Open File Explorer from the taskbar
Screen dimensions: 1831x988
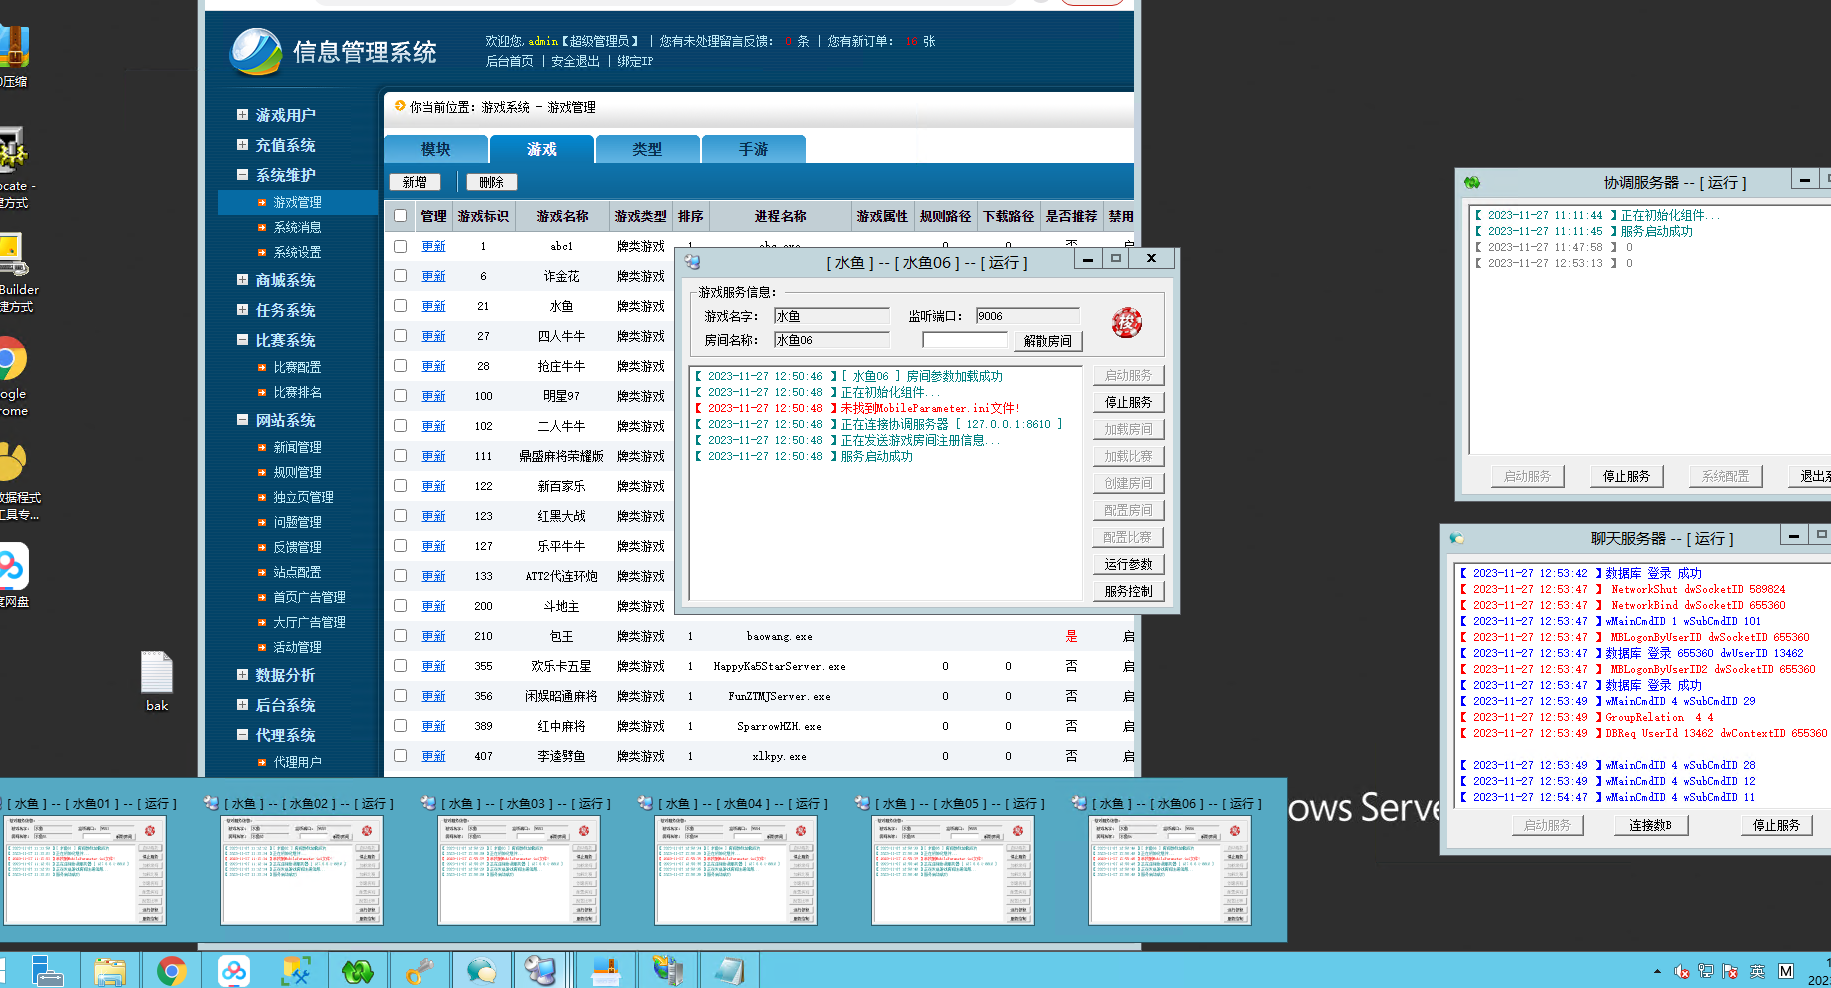click(x=110, y=970)
